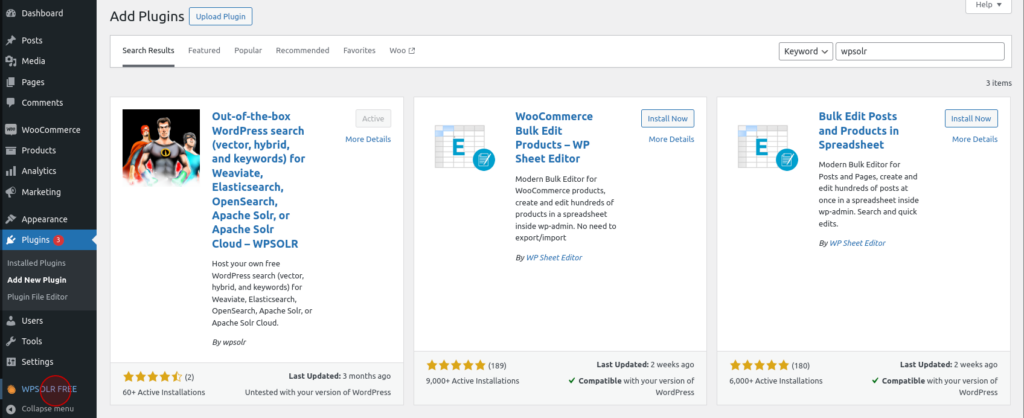
Task: Click the Posts pushpin icon
Action: click(x=10, y=40)
